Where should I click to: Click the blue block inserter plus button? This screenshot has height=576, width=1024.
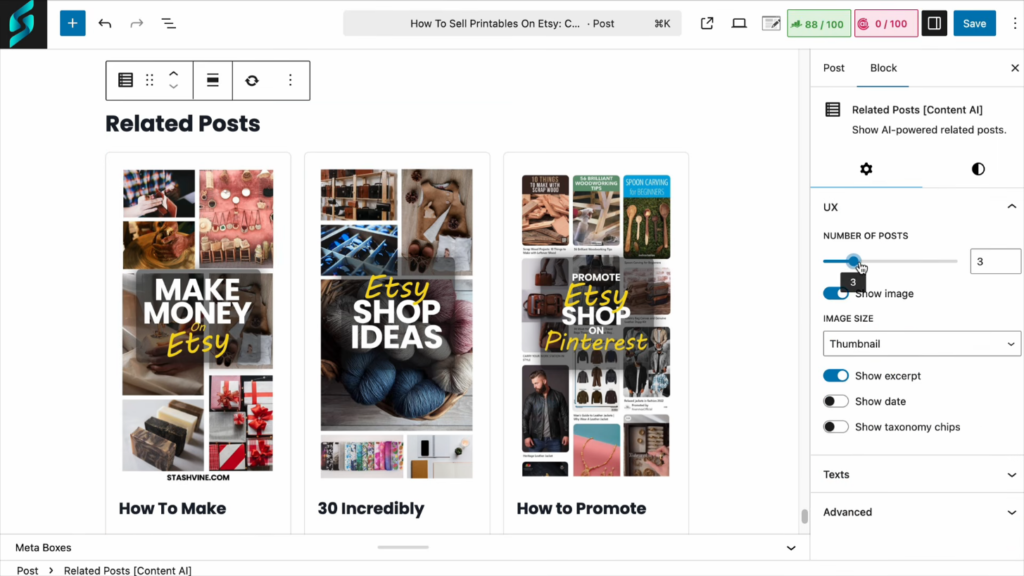point(72,23)
